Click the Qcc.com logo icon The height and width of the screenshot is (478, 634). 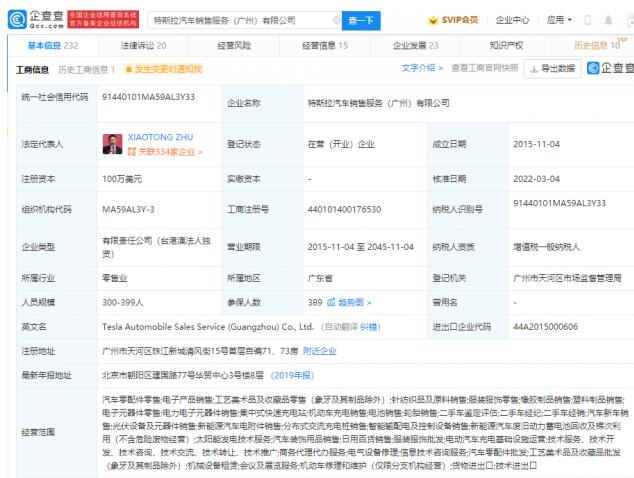tap(17, 20)
